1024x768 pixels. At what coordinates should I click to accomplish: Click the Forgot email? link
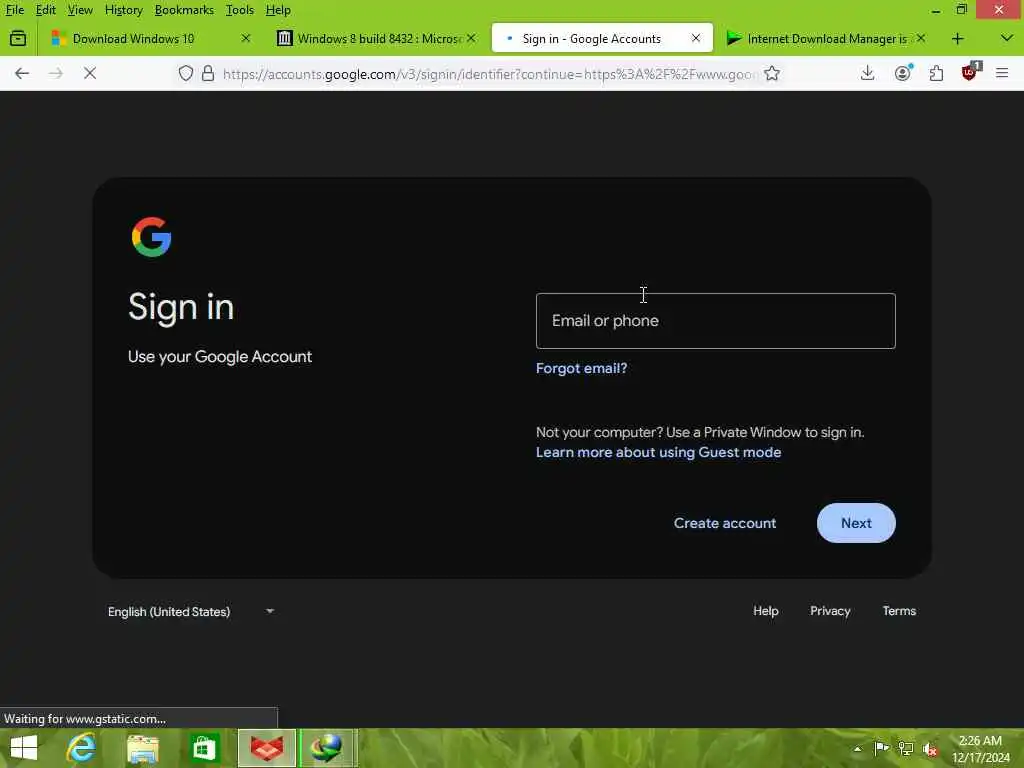pyautogui.click(x=581, y=368)
